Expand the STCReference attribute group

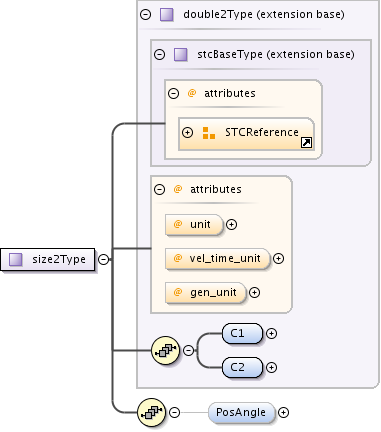[x=187, y=132]
